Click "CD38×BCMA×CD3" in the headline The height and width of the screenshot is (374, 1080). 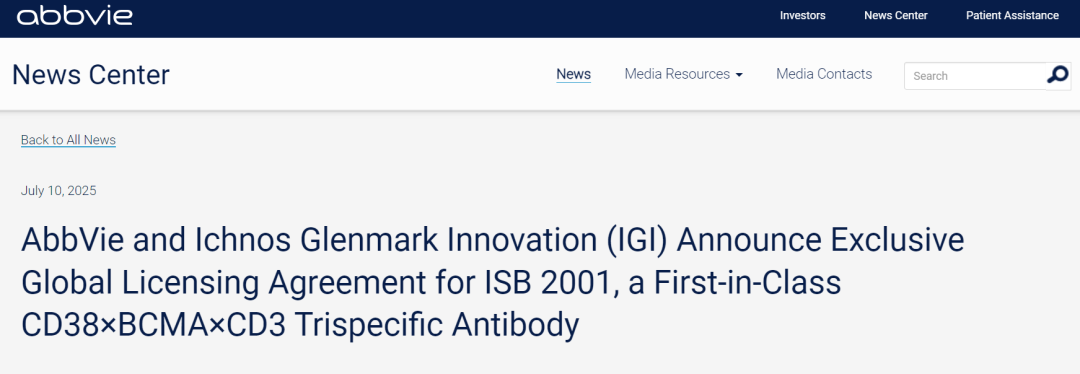pos(152,326)
